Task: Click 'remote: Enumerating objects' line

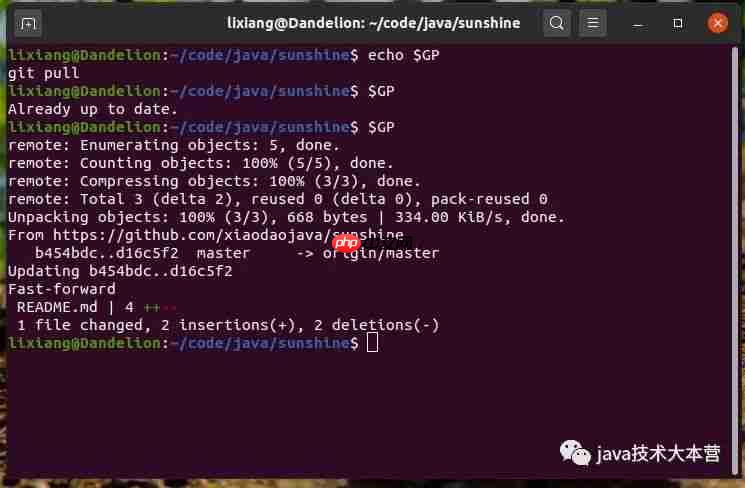Action: [x=174, y=145]
